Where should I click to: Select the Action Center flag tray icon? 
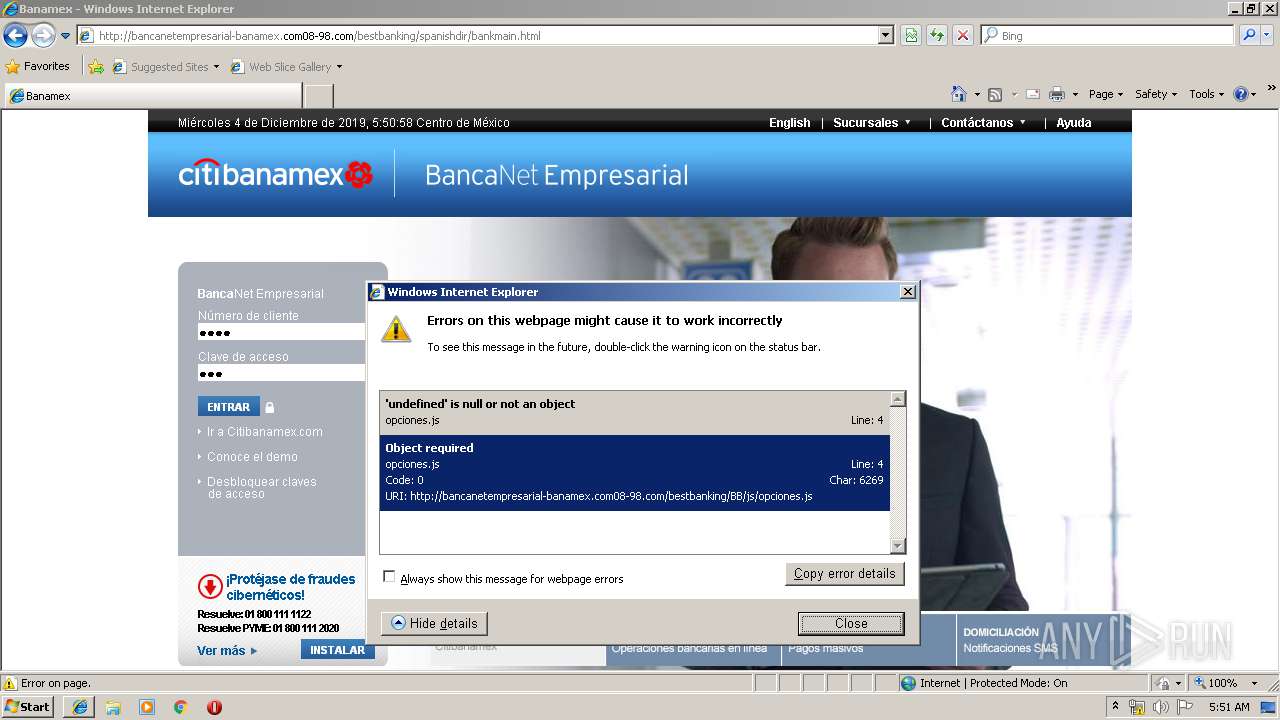(x=1185, y=707)
